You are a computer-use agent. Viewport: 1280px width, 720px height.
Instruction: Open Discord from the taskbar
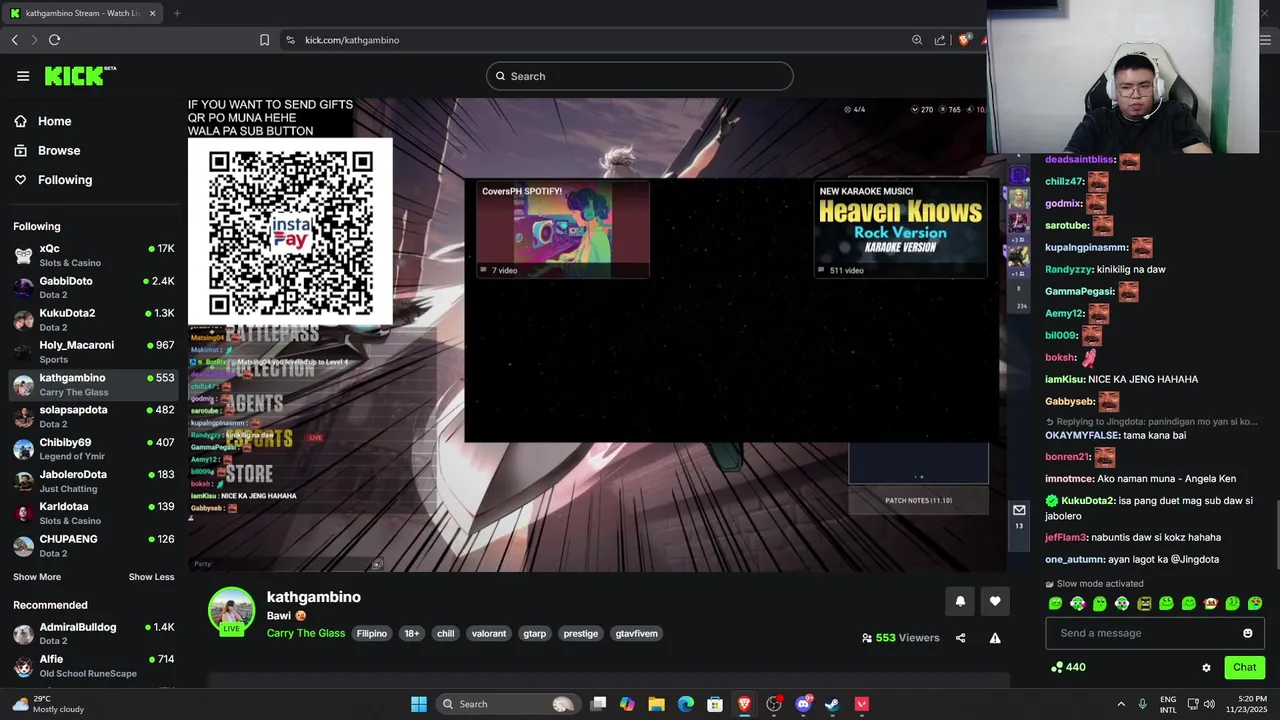(803, 704)
